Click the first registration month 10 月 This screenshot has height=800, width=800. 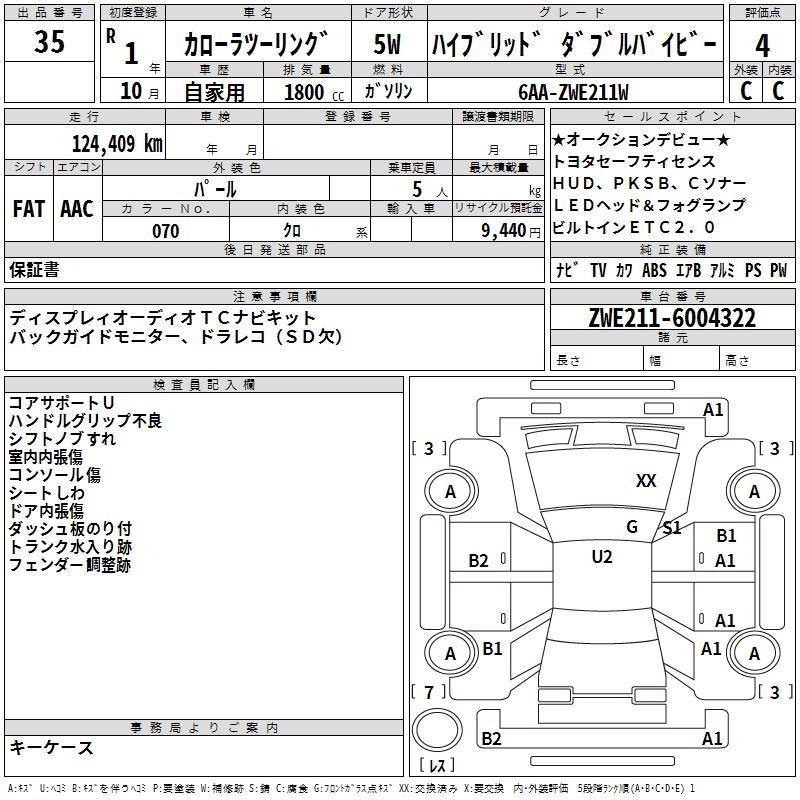139,91
